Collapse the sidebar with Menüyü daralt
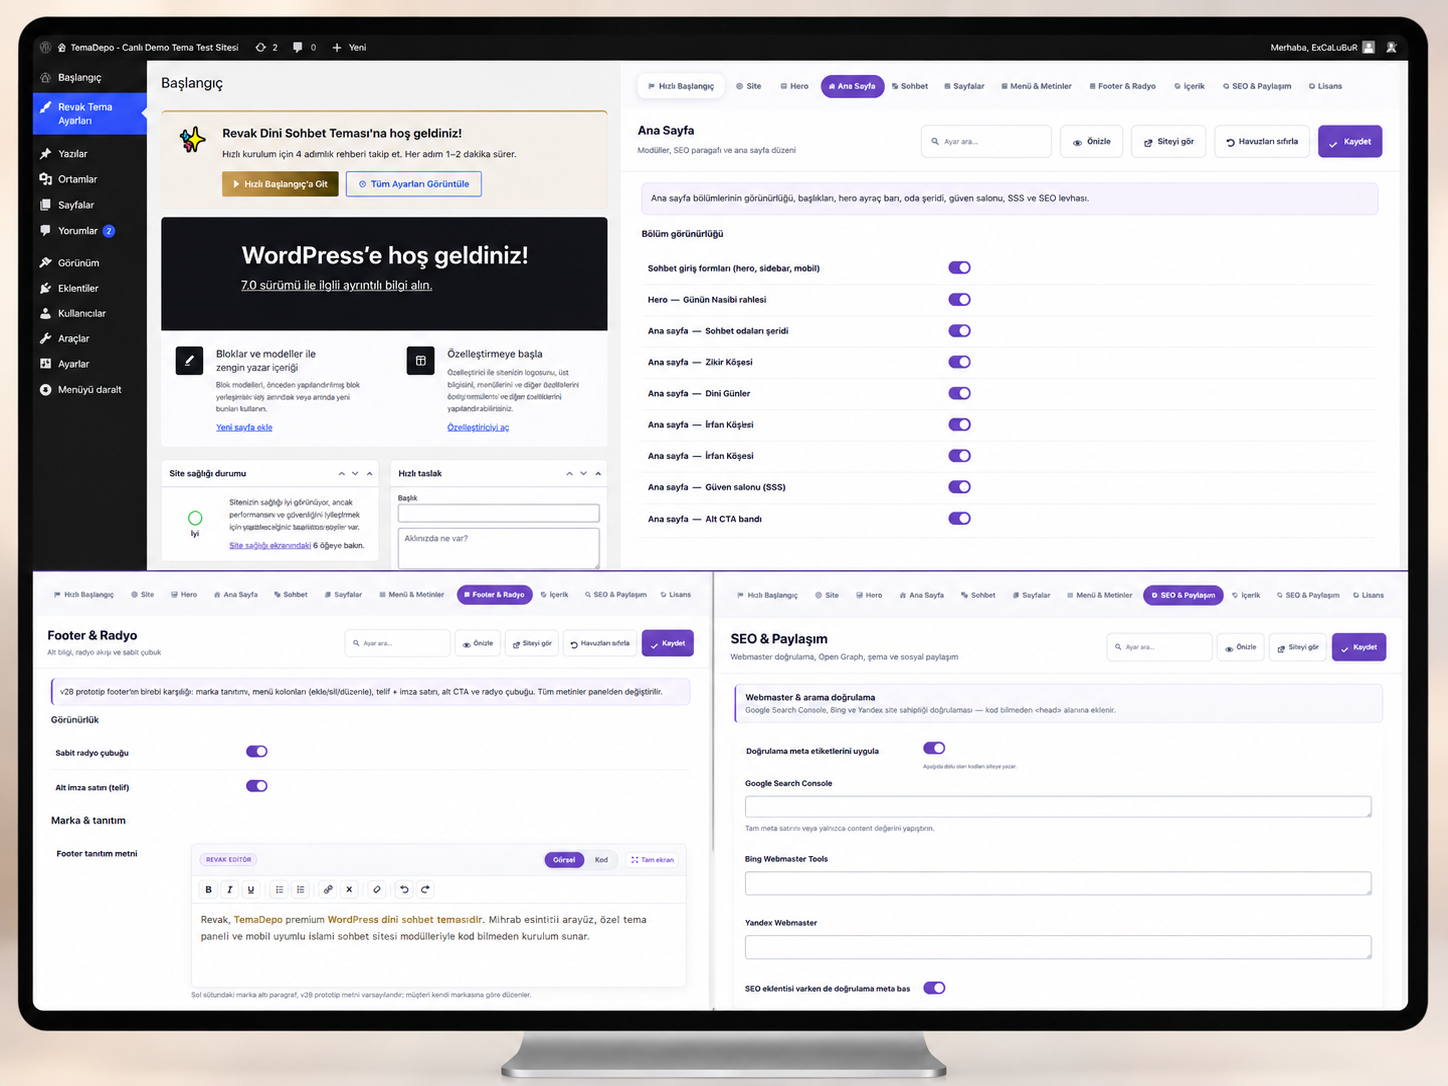 point(89,390)
